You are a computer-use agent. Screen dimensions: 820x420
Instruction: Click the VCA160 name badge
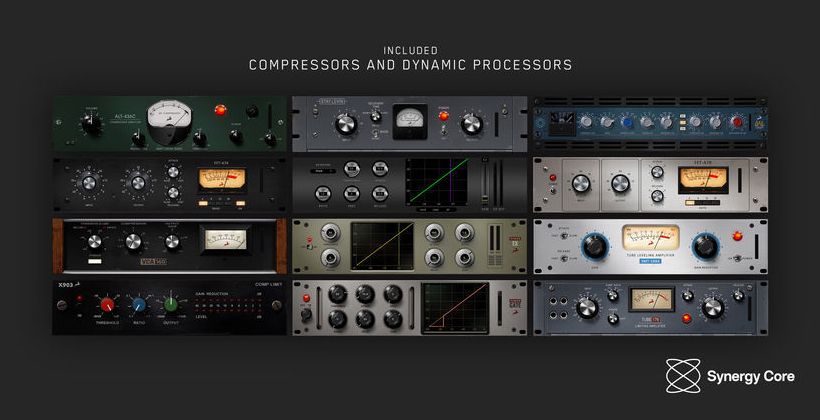coord(153,262)
